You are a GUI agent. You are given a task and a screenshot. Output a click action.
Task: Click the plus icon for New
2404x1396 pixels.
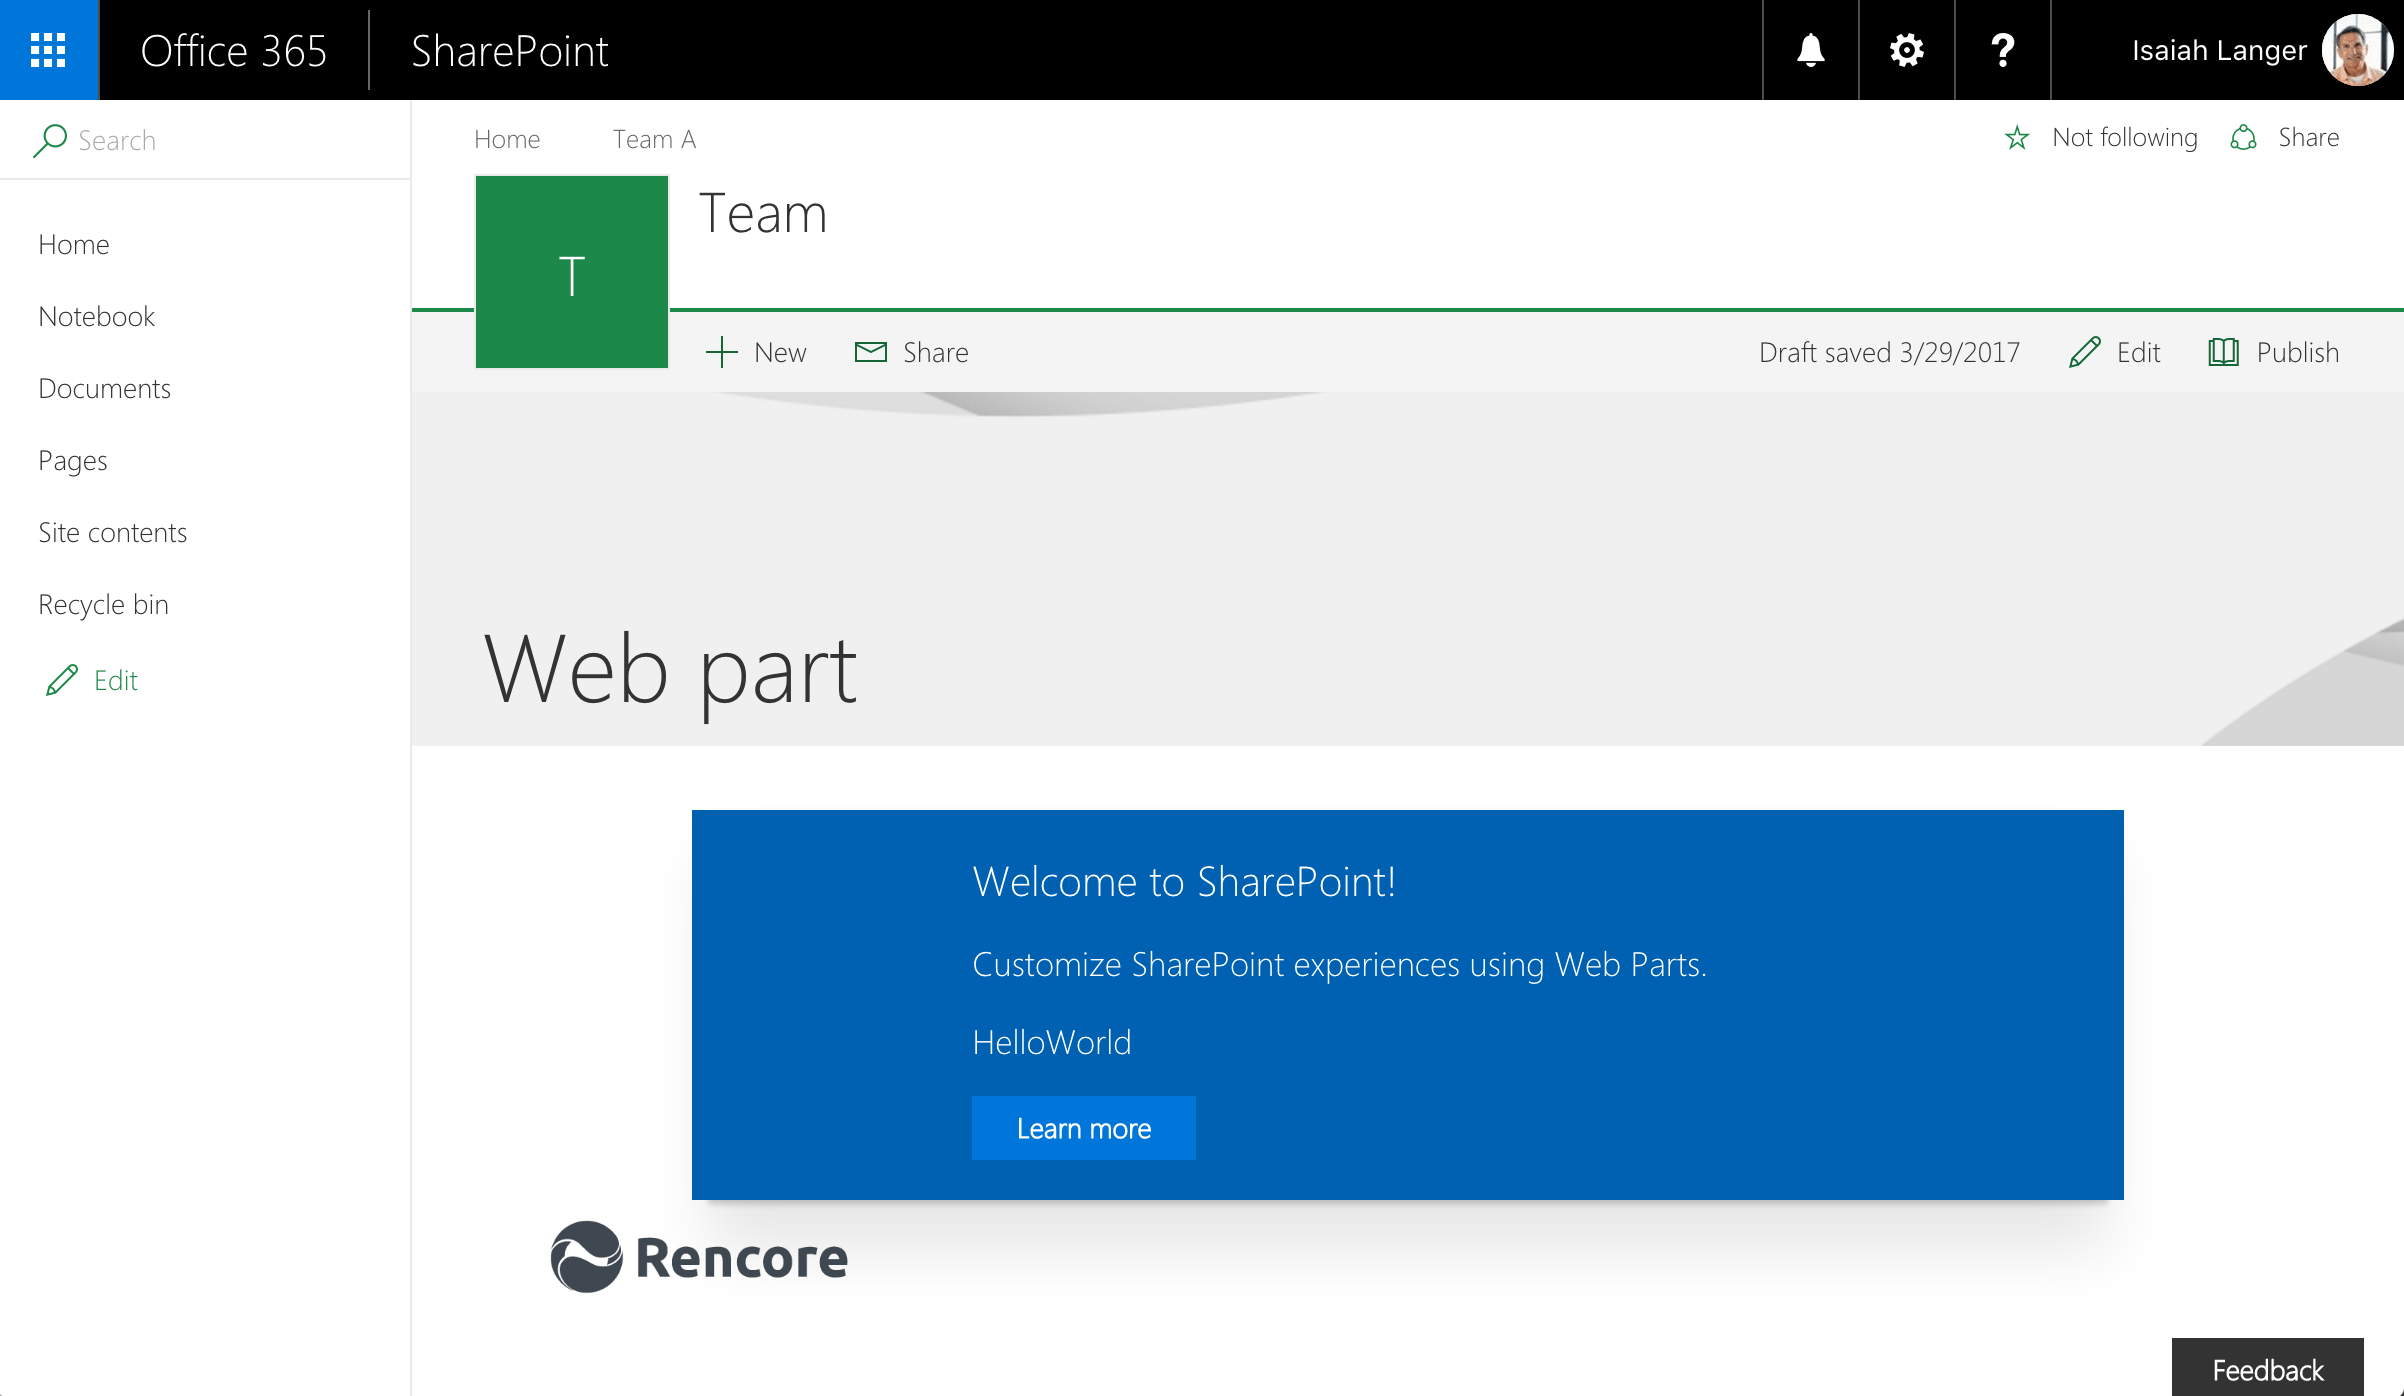[x=721, y=352]
